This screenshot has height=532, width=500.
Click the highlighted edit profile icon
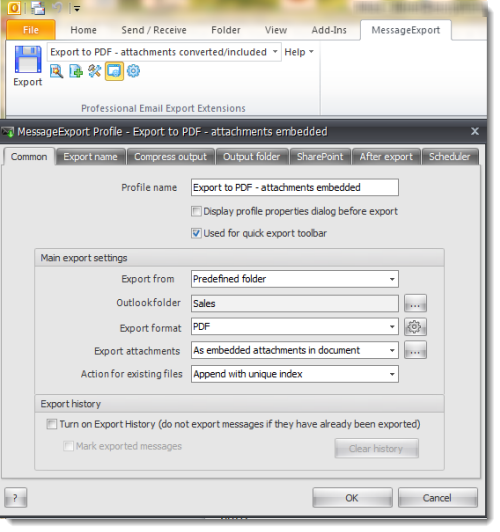pyautogui.click(x=114, y=71)
